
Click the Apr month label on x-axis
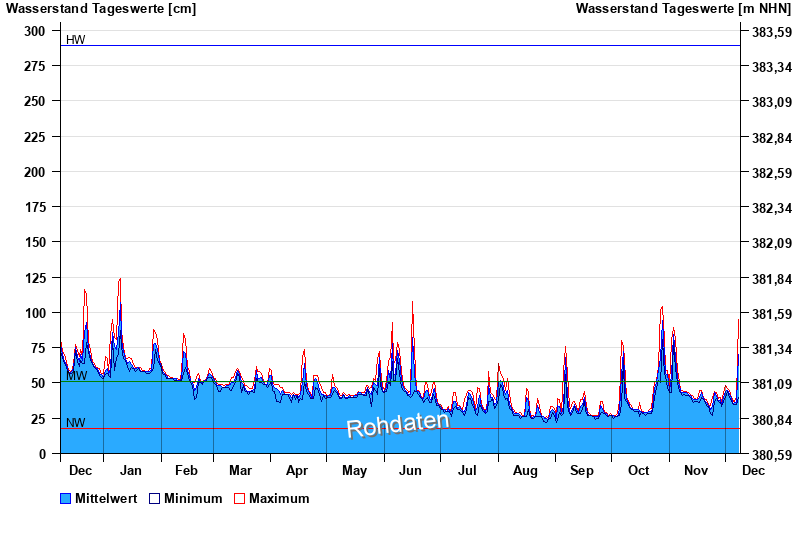tap(297, 470)
